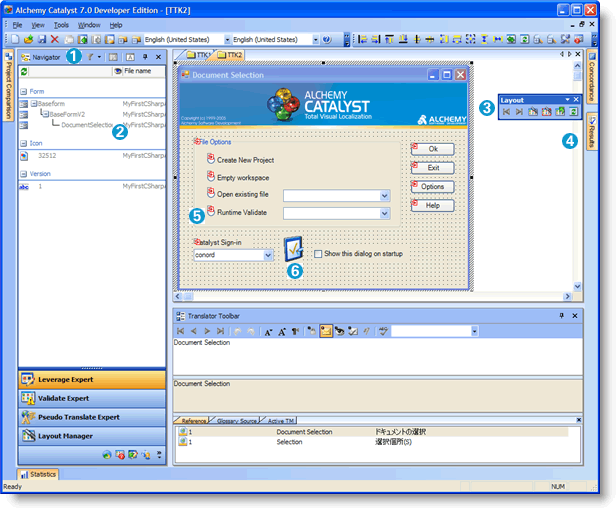This screenshot has height=510, width=616.
Task: Select the Create New Project radio button
Action: point(211,159)
